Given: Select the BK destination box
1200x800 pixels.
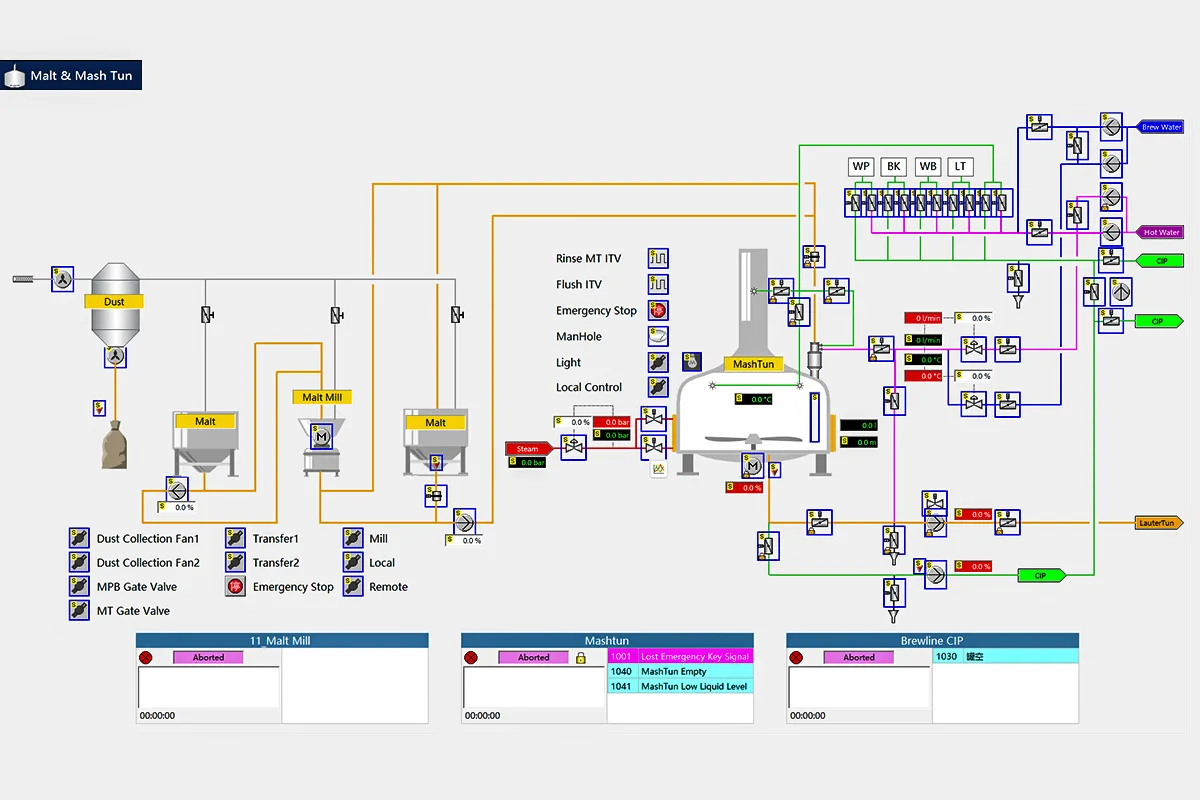Looking at the screenshot, I should pyautogui.click(x=894, y=166).
